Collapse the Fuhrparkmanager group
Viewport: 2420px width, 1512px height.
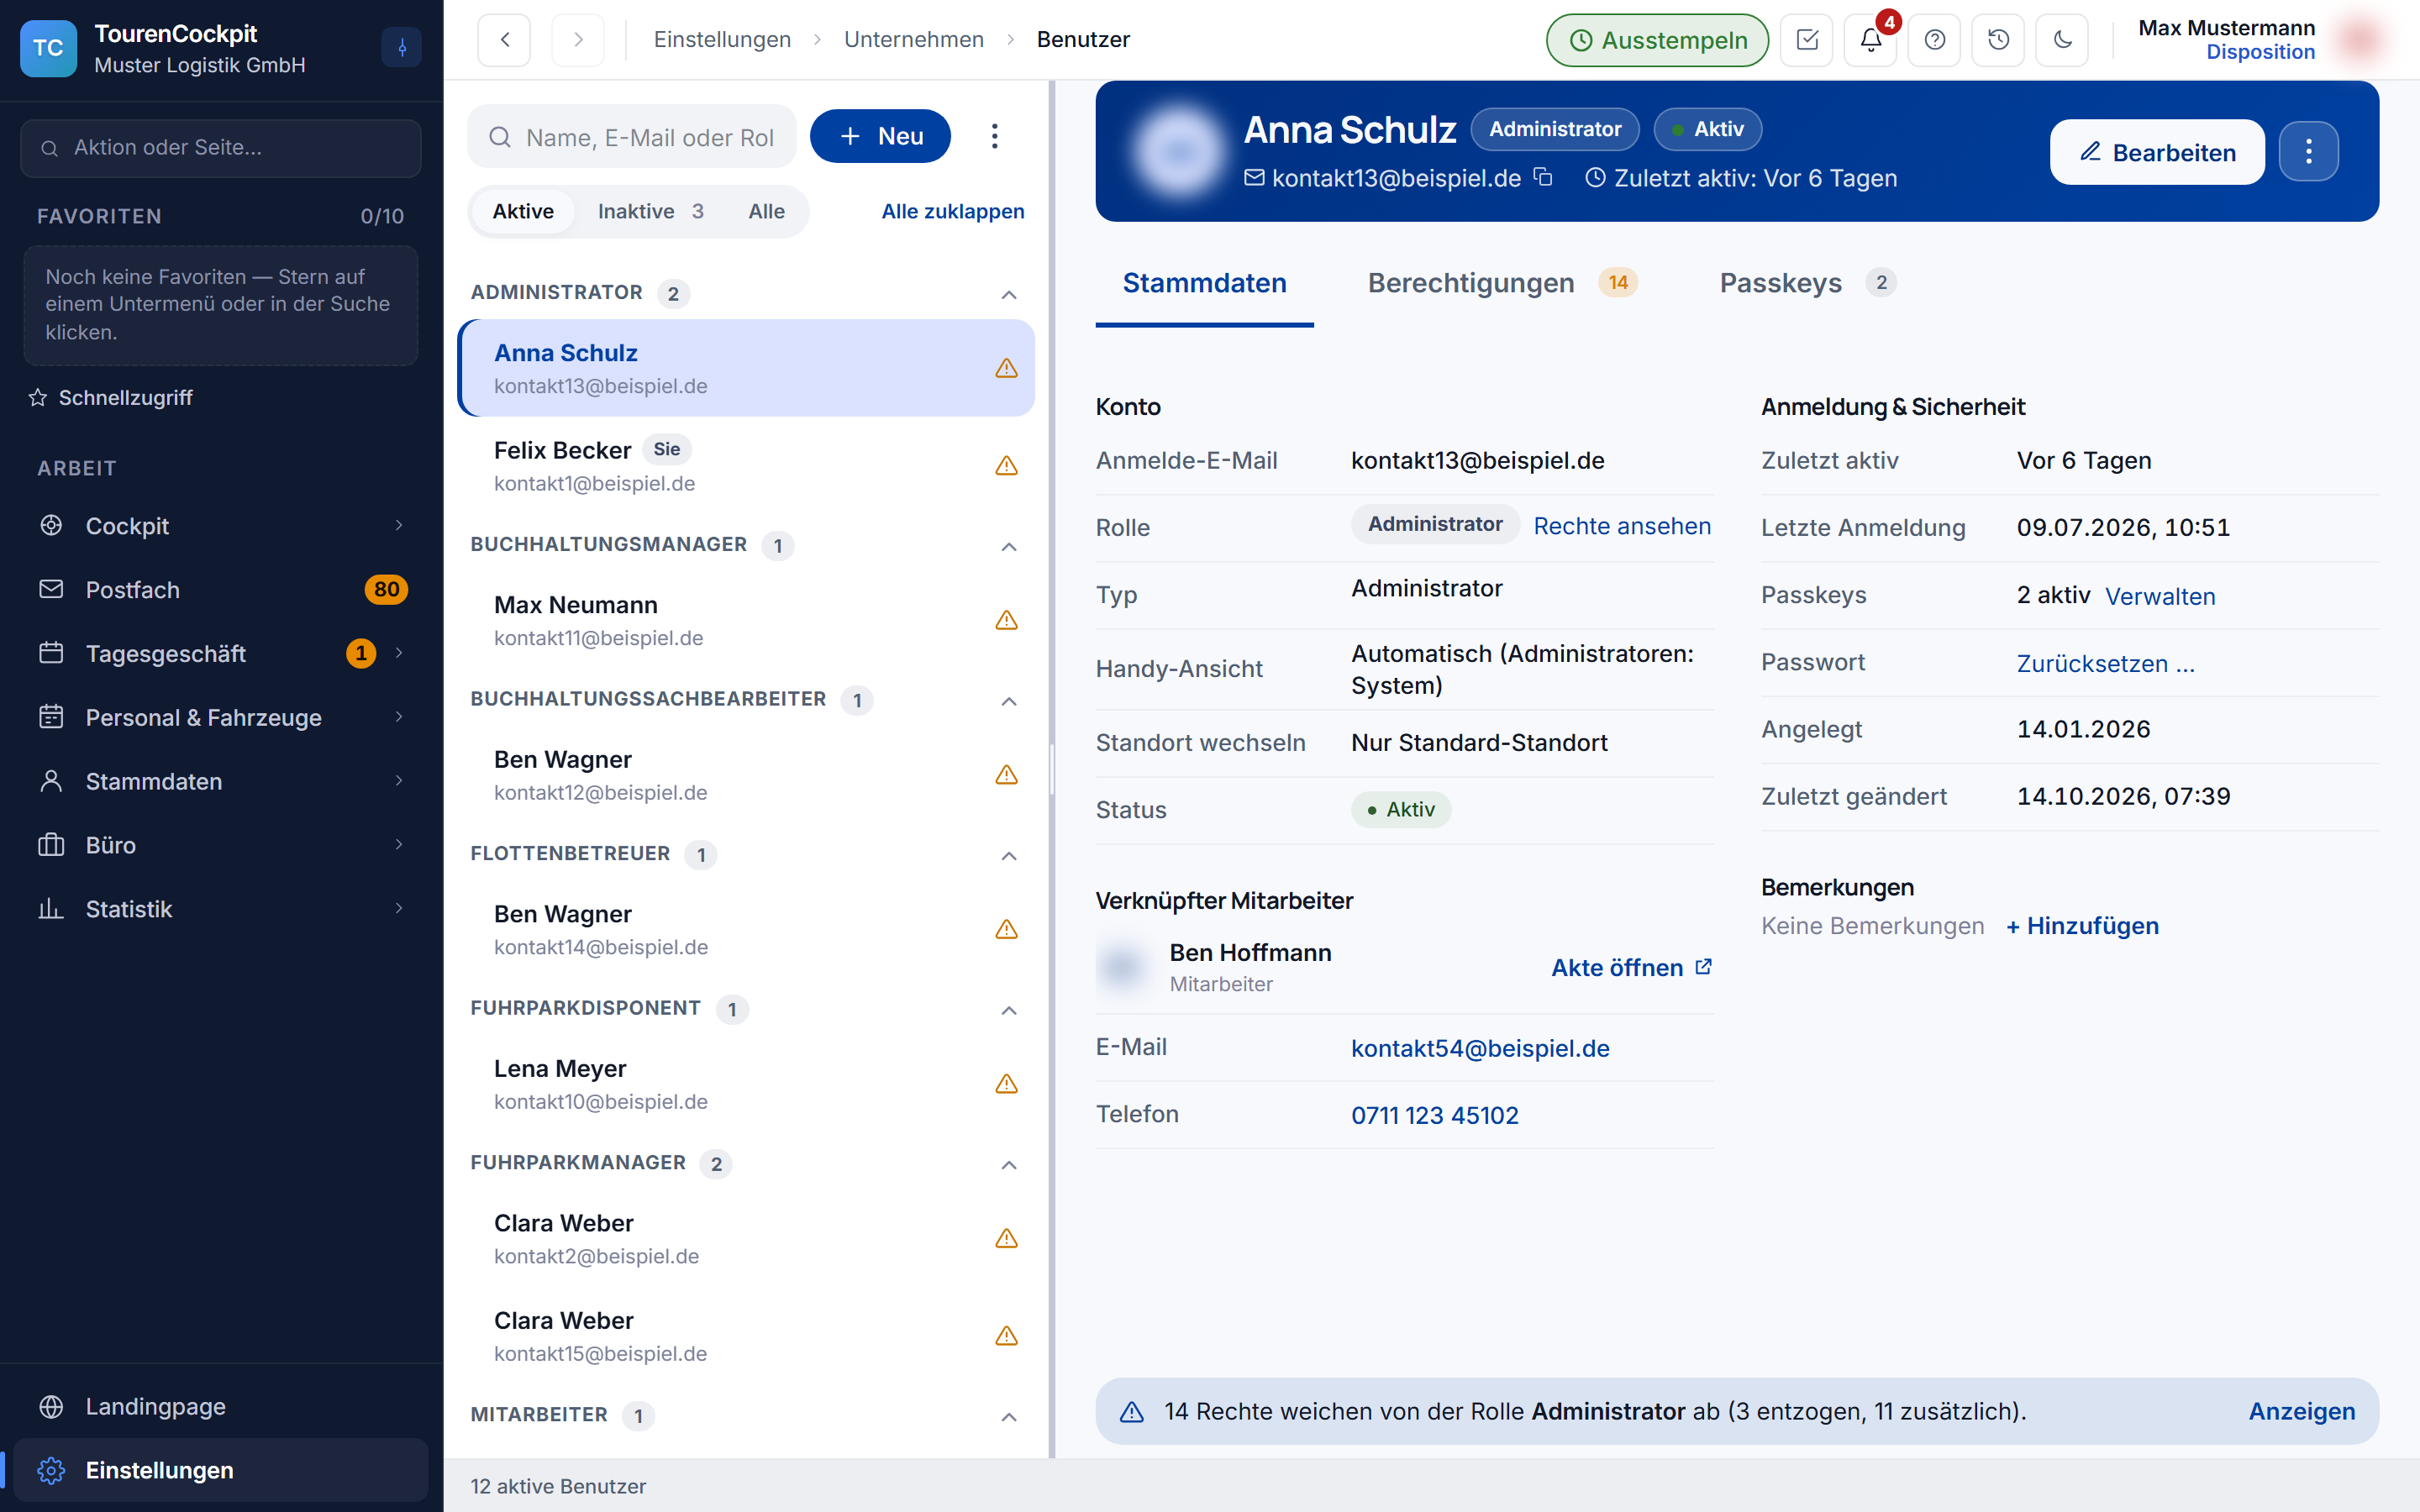1009,1164
